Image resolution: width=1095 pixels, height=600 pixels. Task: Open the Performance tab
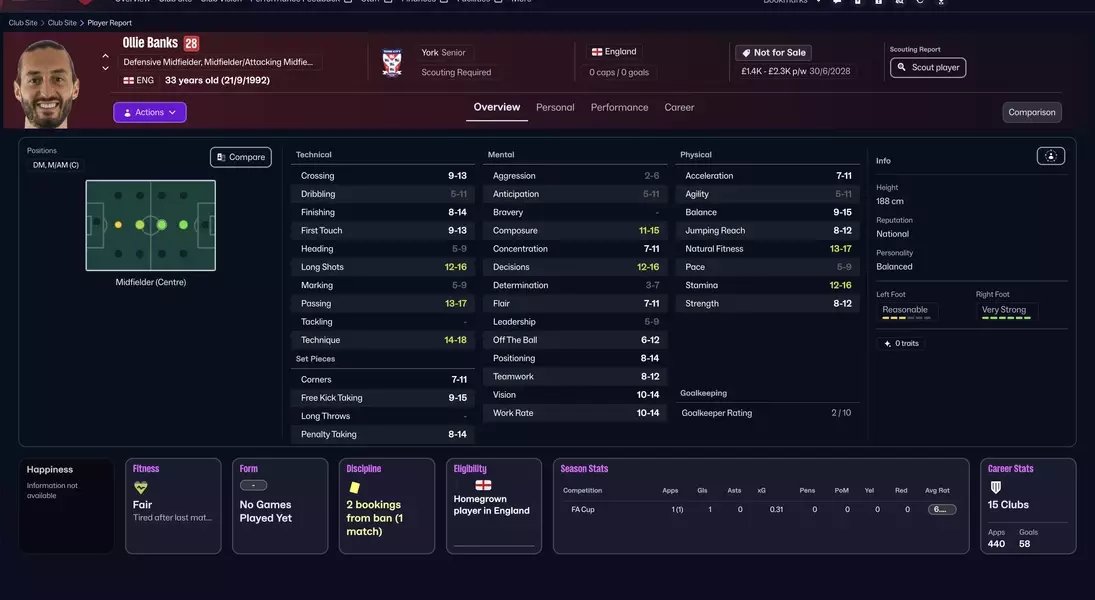(619, 107)
